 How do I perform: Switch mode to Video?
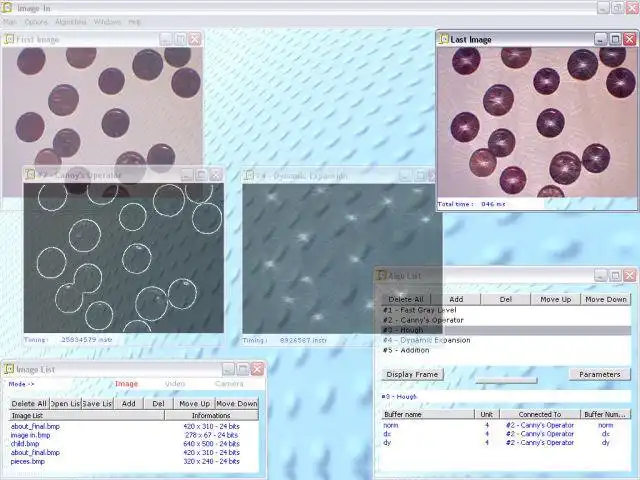pyautogui.click(x=175, y=384)
